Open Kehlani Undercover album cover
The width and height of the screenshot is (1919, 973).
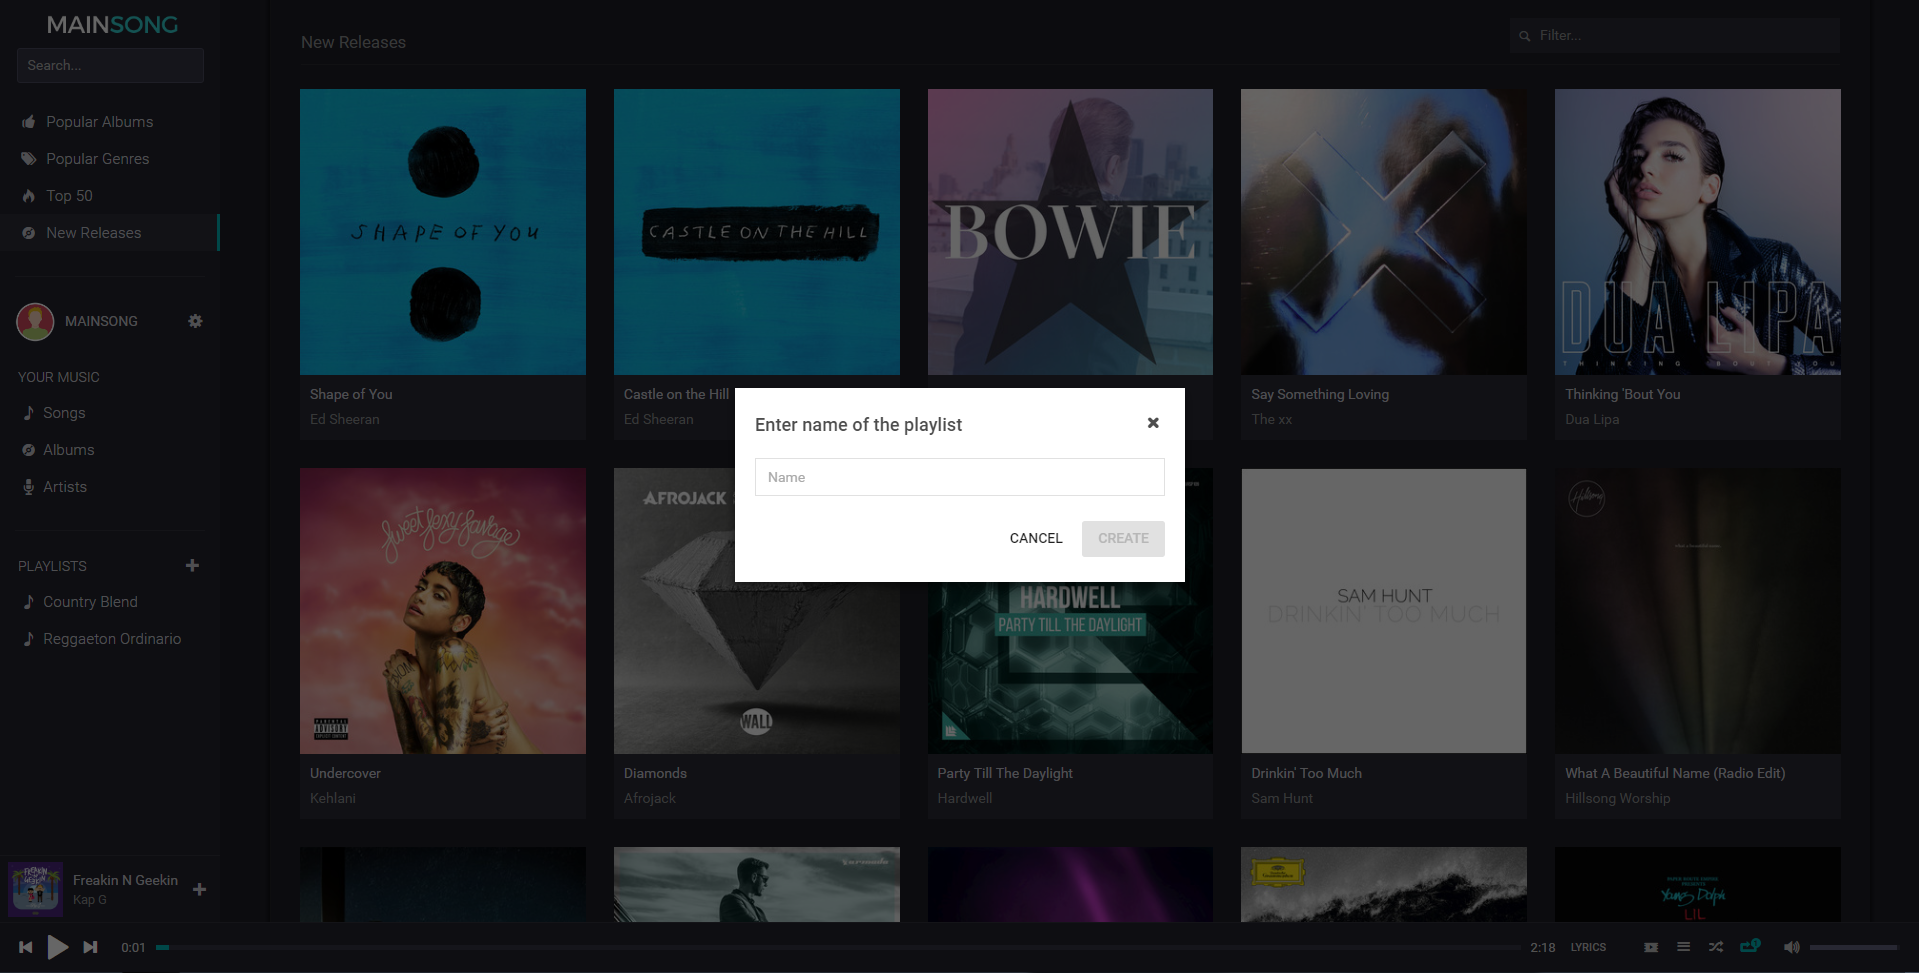coord(443,611)
